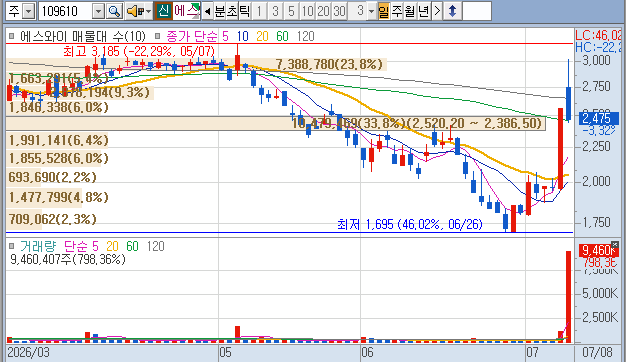The image size is (626, 362).
Task: Click volume profile label 693,690(2.2%)
Action: (52, 177)
